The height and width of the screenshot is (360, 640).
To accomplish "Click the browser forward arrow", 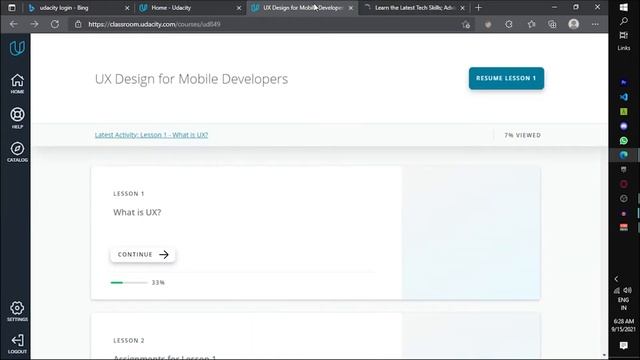I will (34, 24).
